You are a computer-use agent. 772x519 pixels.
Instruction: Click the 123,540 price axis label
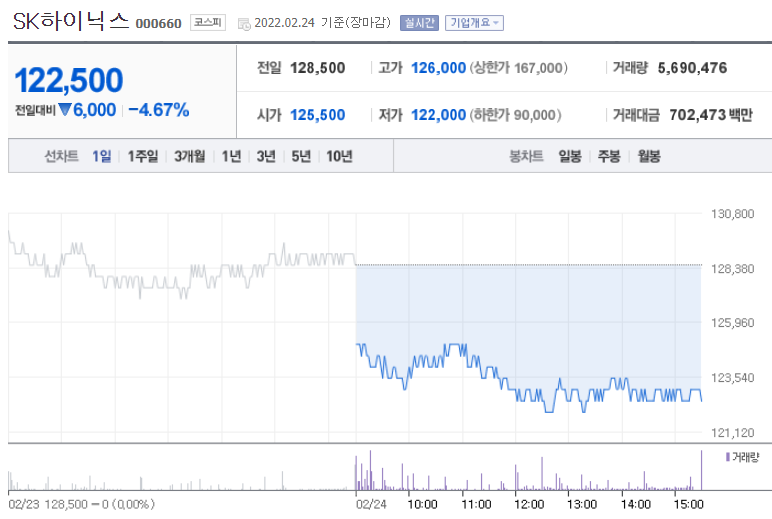point(733,378)
